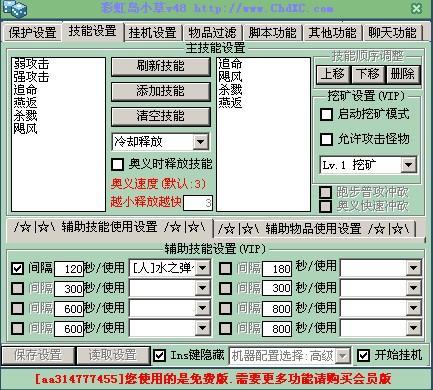Toggle the 跑步普攻冲砍 checkbox
433x390 pixels.
325,192
